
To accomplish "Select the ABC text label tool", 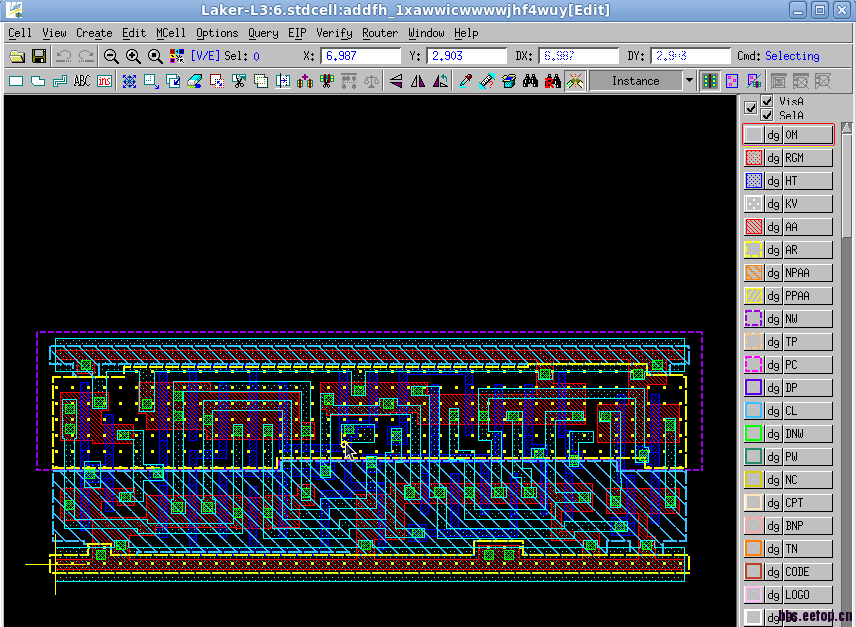I will point(82,81).
